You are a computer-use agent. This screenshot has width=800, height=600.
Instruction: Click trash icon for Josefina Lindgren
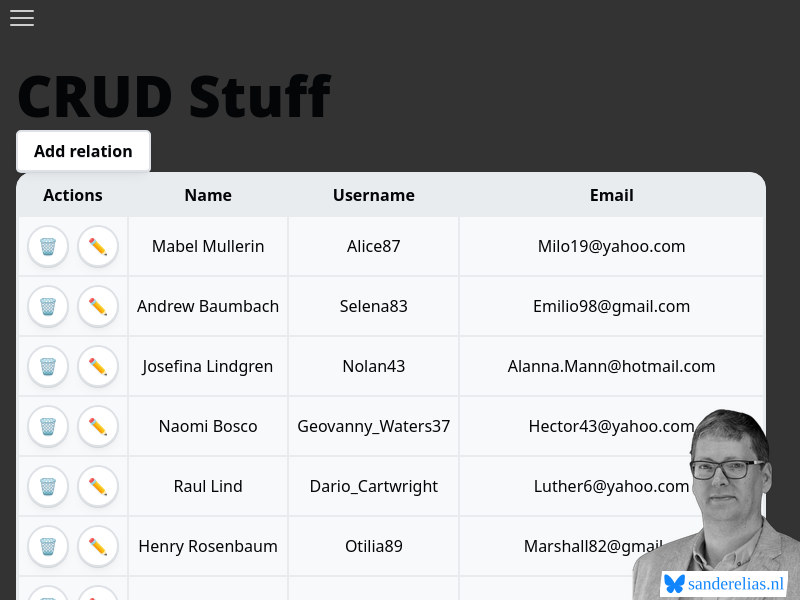click(48, 367)
